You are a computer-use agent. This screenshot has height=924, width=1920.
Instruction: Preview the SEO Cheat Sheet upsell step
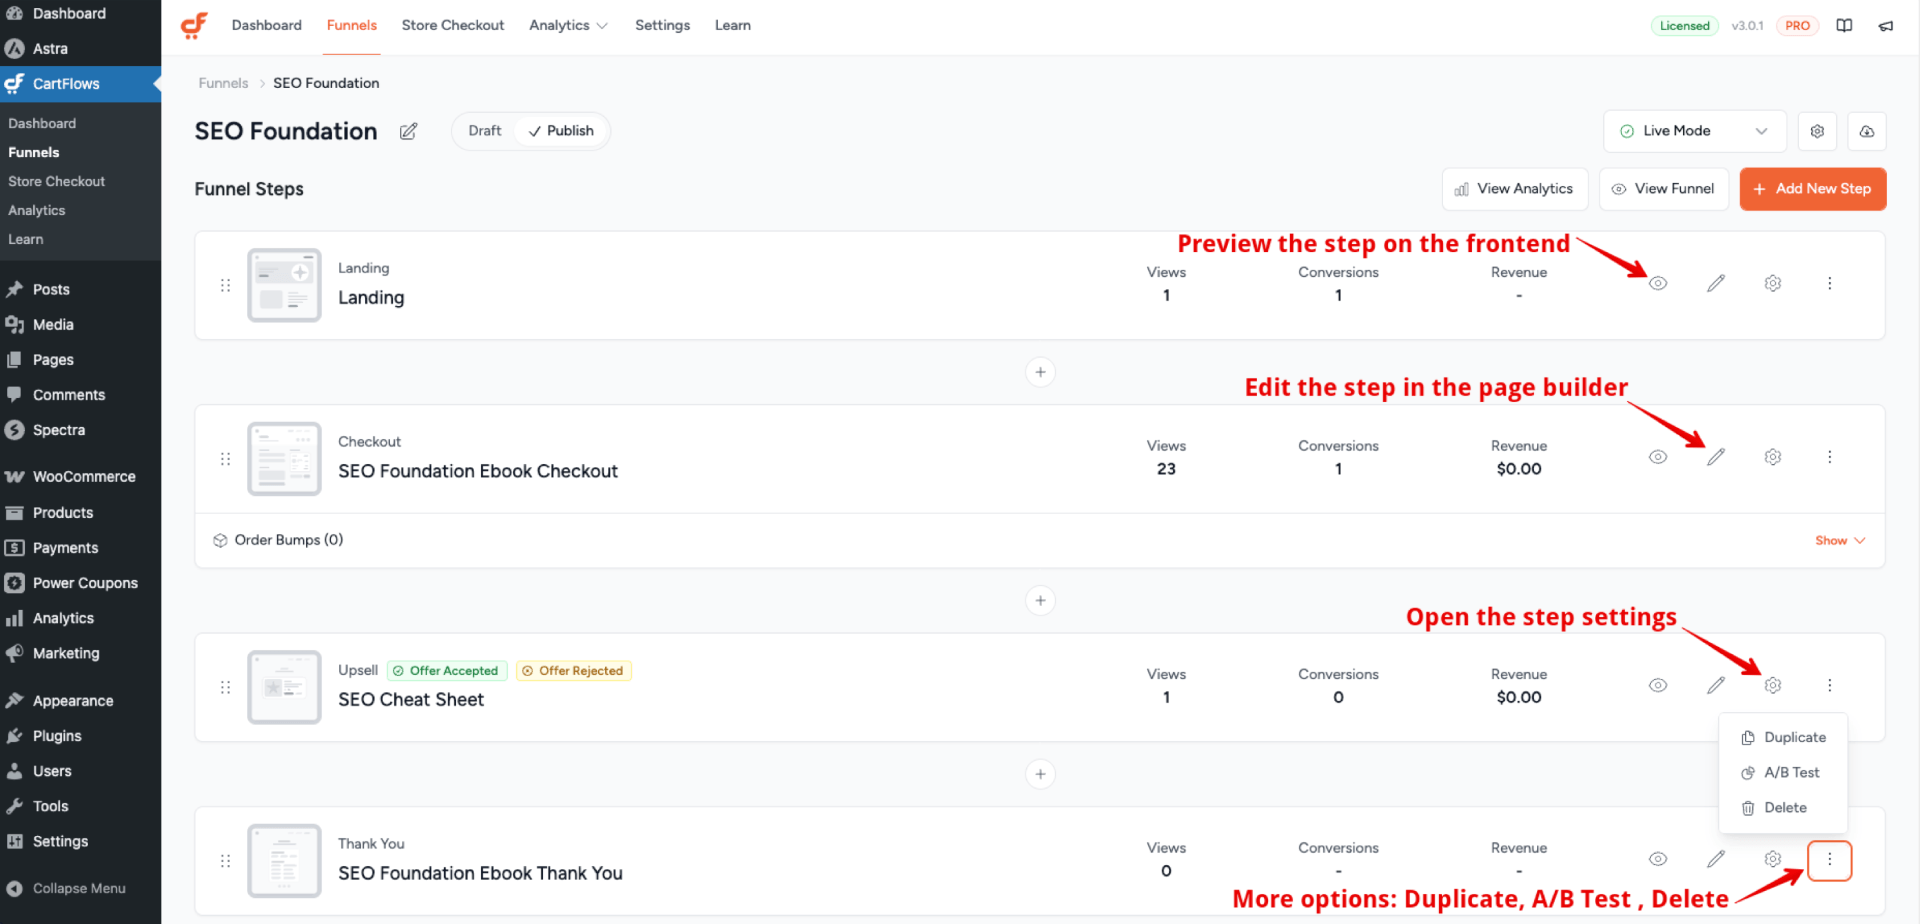point(1658,685)
